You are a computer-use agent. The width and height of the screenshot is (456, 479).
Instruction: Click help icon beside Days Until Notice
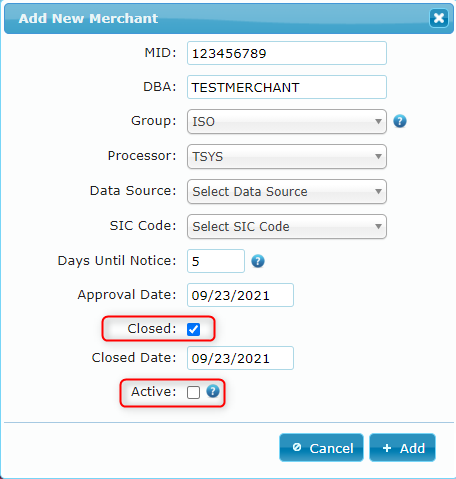tap(258, 261)
